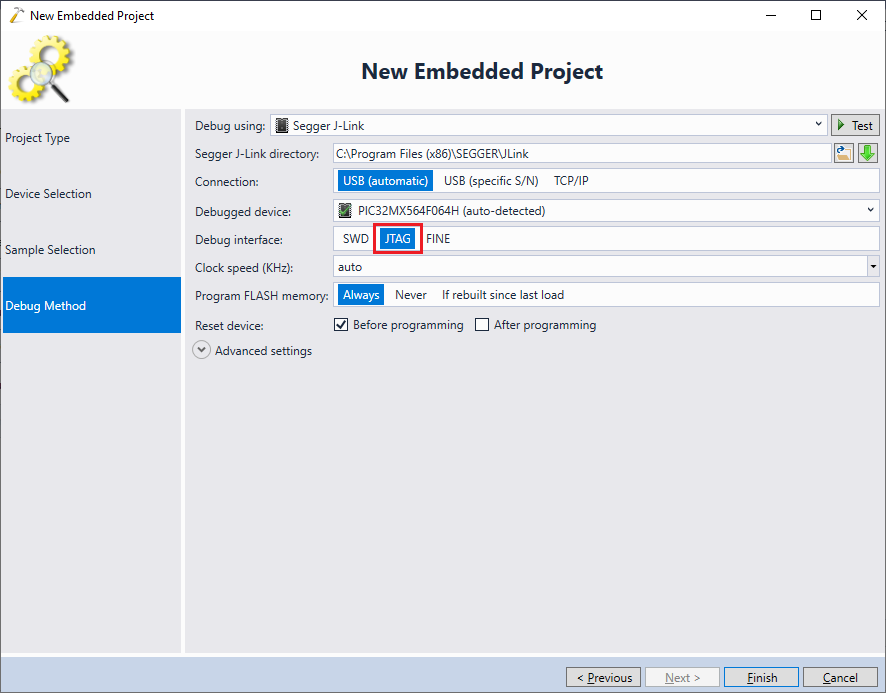The image size is (886, 693).
Task: Go to Project Type step
Action: [x=92, y=137]
